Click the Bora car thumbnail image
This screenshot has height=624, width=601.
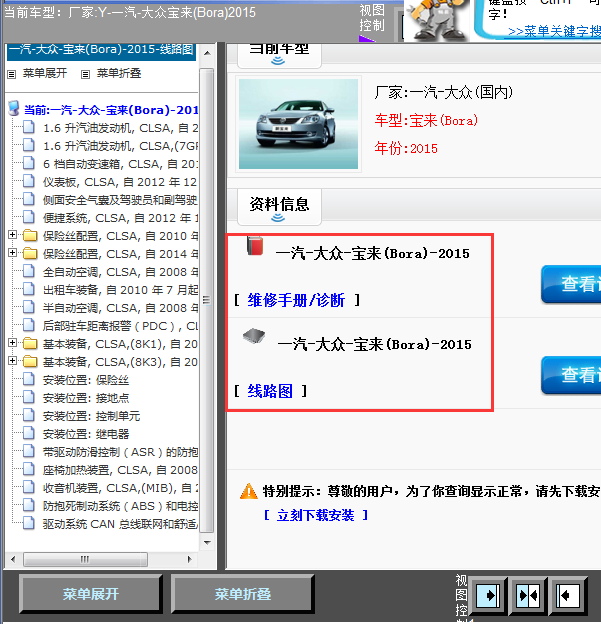tap(299, 124)
